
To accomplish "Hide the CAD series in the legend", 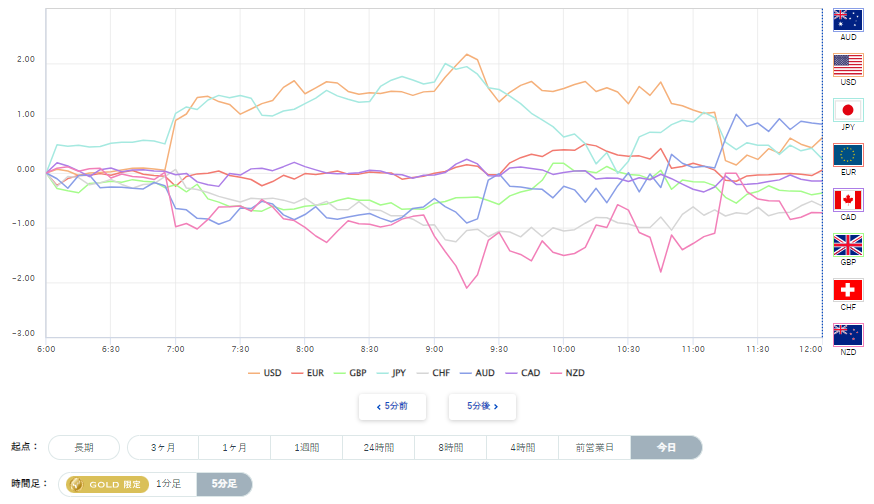I will pyautogui.click(x=523, y=373).
